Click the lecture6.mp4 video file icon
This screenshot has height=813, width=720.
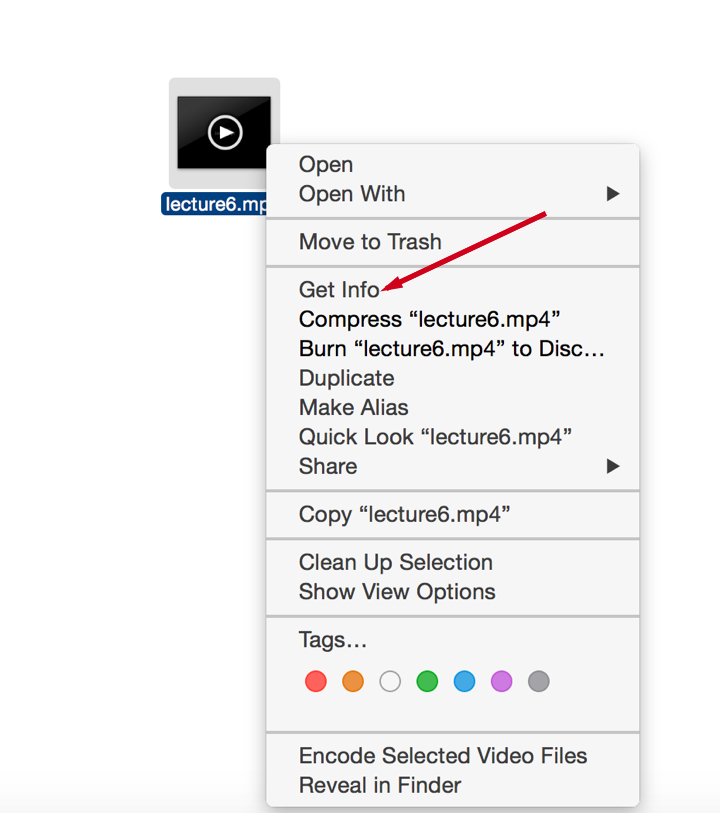(x=224, y=133)
